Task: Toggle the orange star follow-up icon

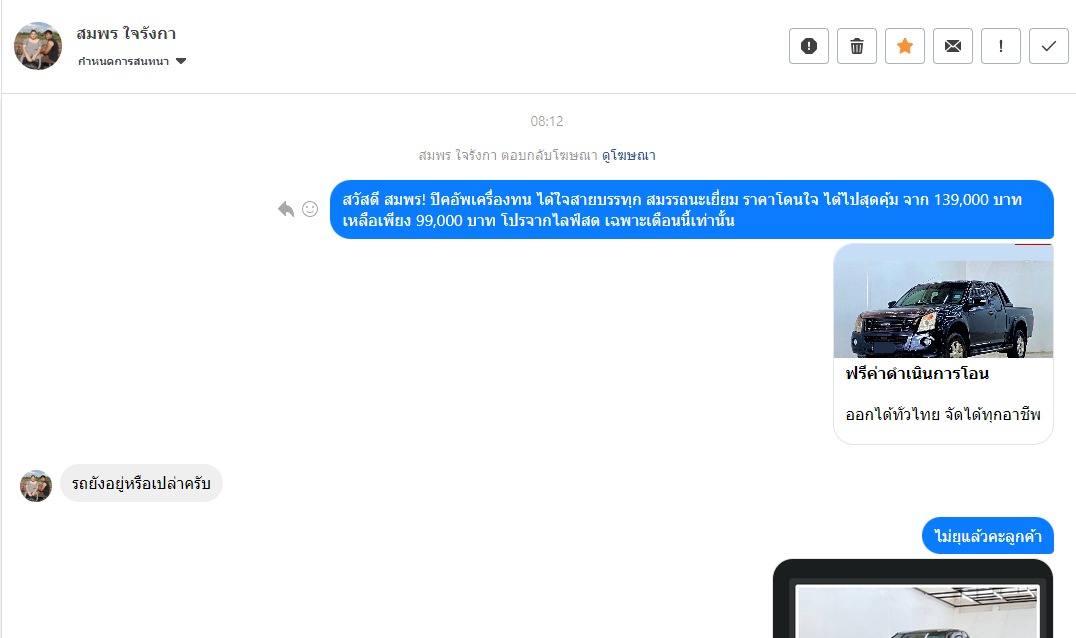Action: coord(904,46)
